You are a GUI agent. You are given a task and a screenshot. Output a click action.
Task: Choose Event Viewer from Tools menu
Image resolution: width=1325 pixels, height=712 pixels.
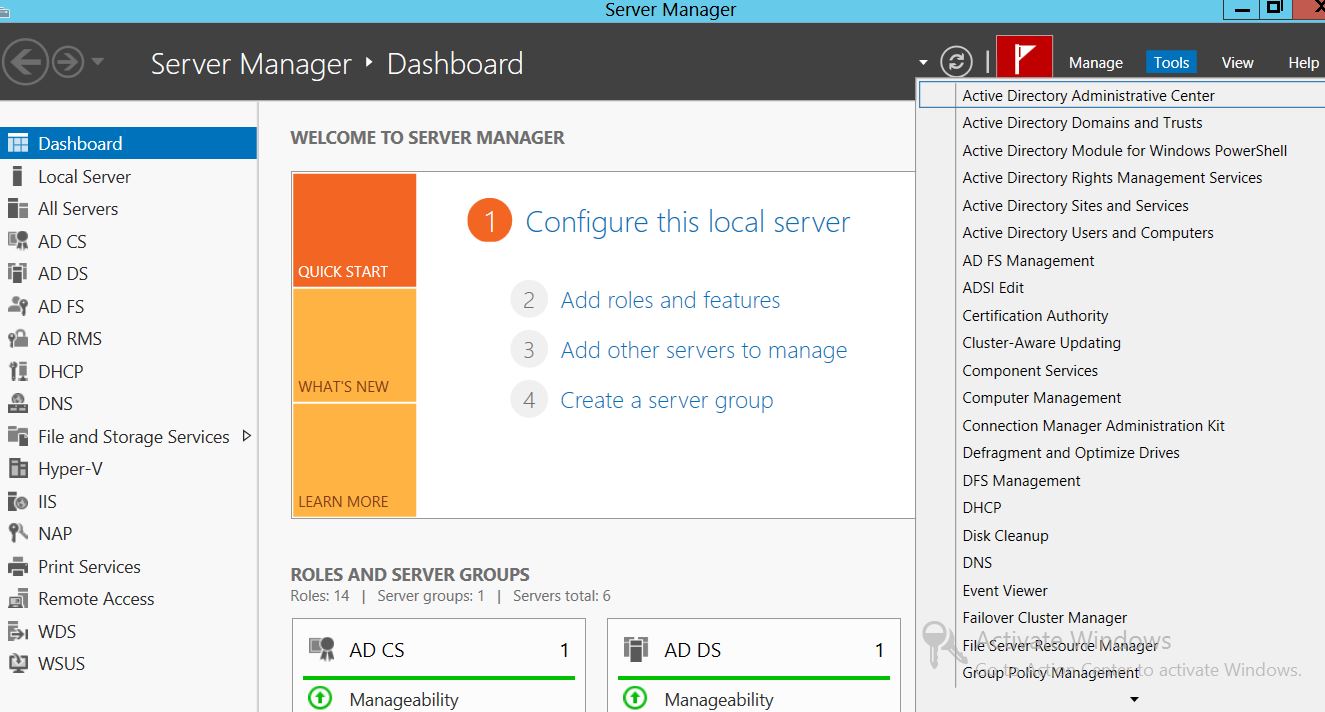(1004, 590)
